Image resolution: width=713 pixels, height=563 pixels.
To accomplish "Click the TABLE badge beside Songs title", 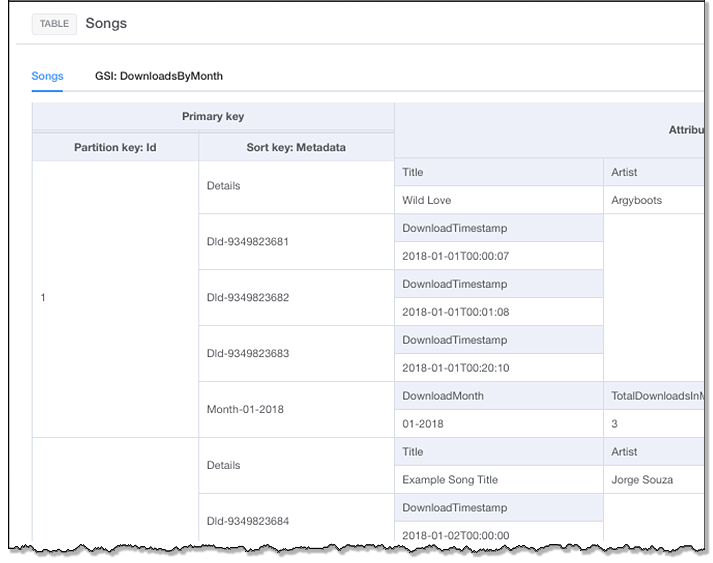I will pyautogui.click(x=54, y=24).
